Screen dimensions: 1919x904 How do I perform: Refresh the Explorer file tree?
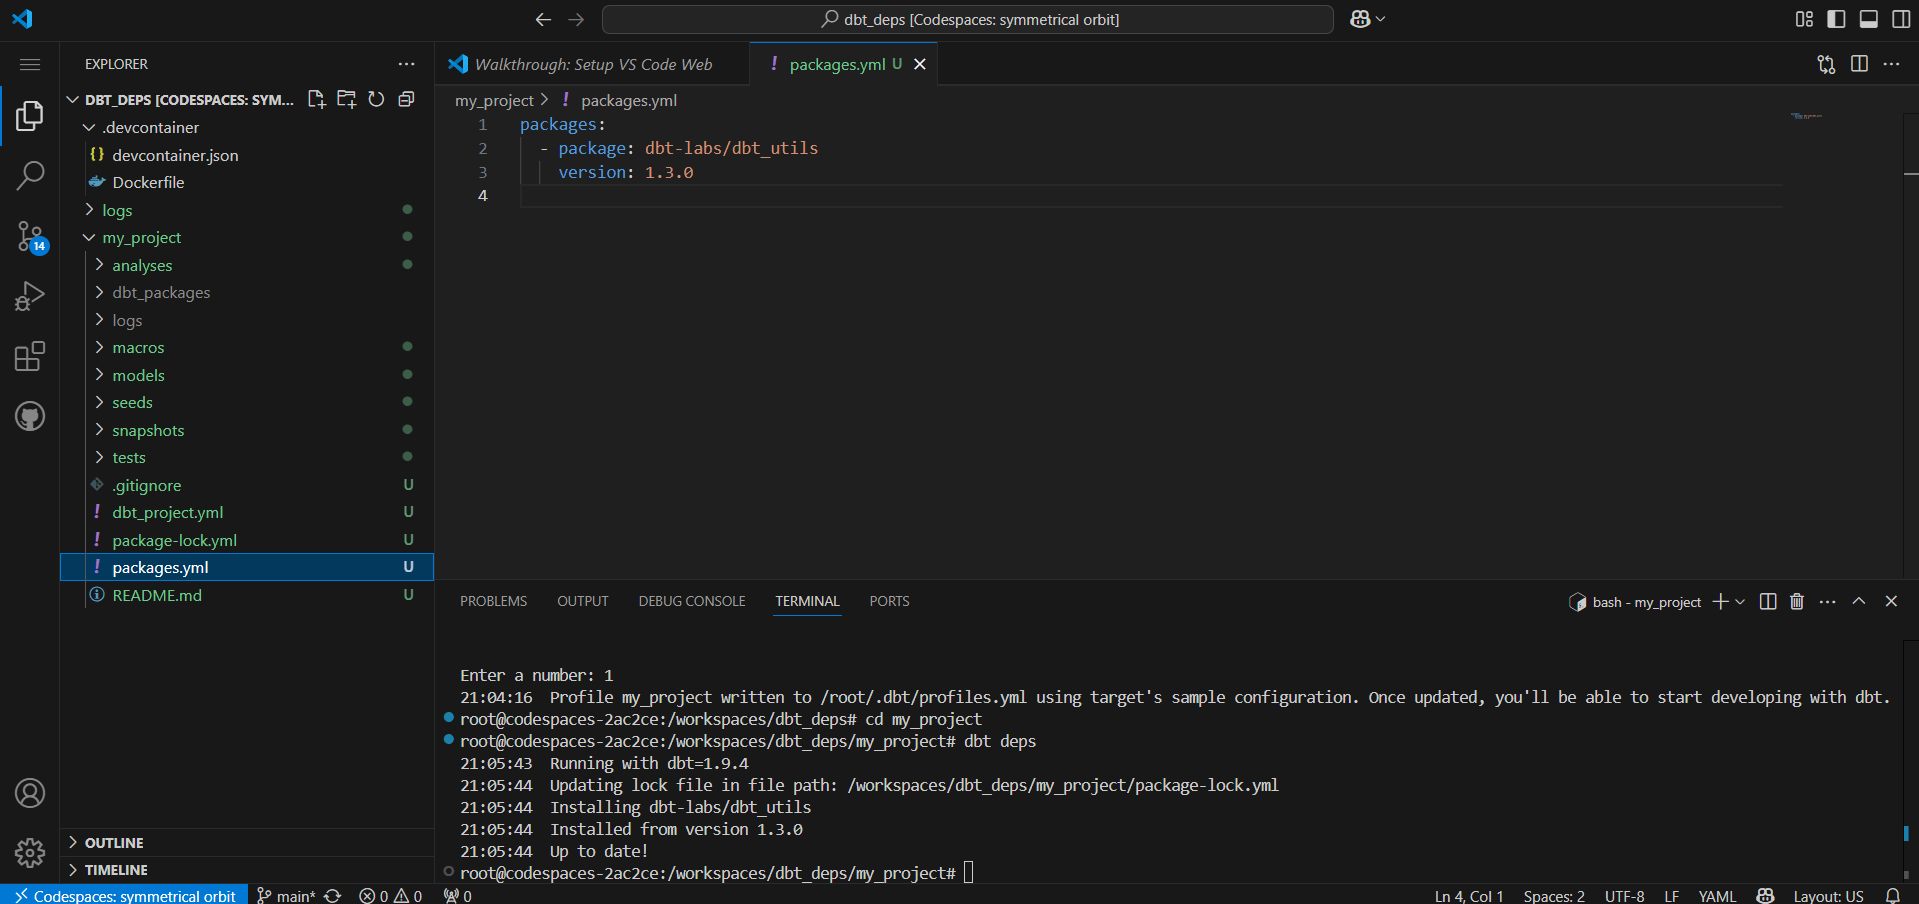[x=376, y=99]
